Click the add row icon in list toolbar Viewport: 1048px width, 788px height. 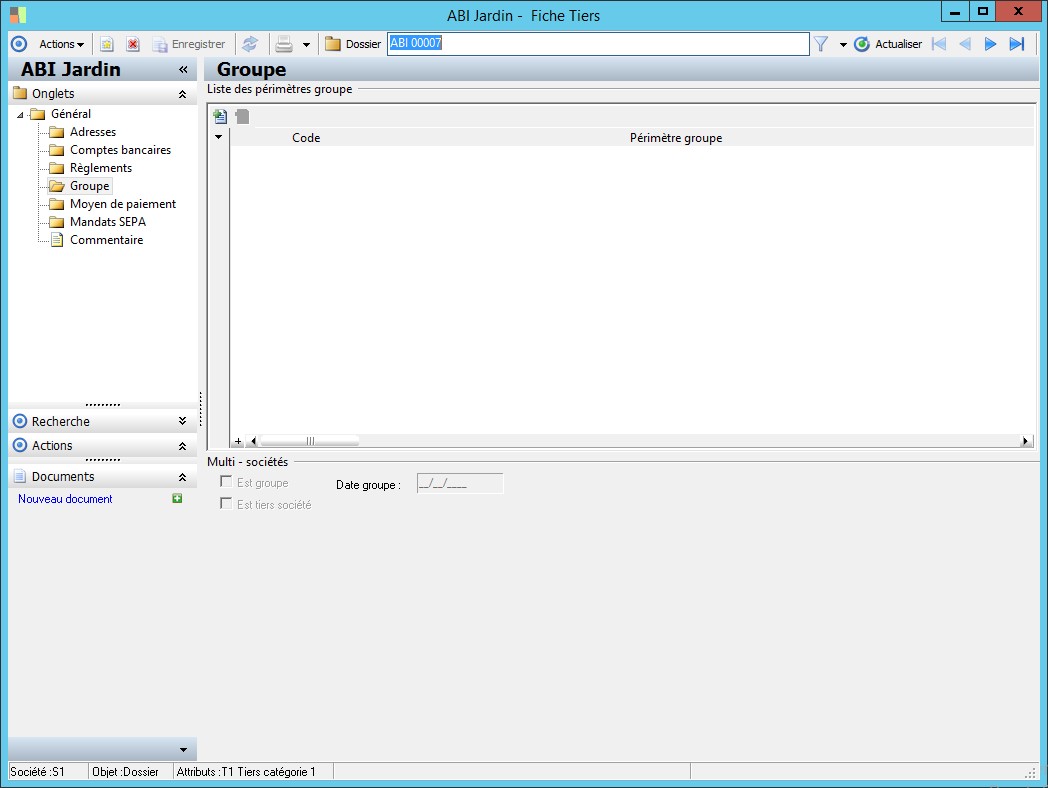point(220,116)
